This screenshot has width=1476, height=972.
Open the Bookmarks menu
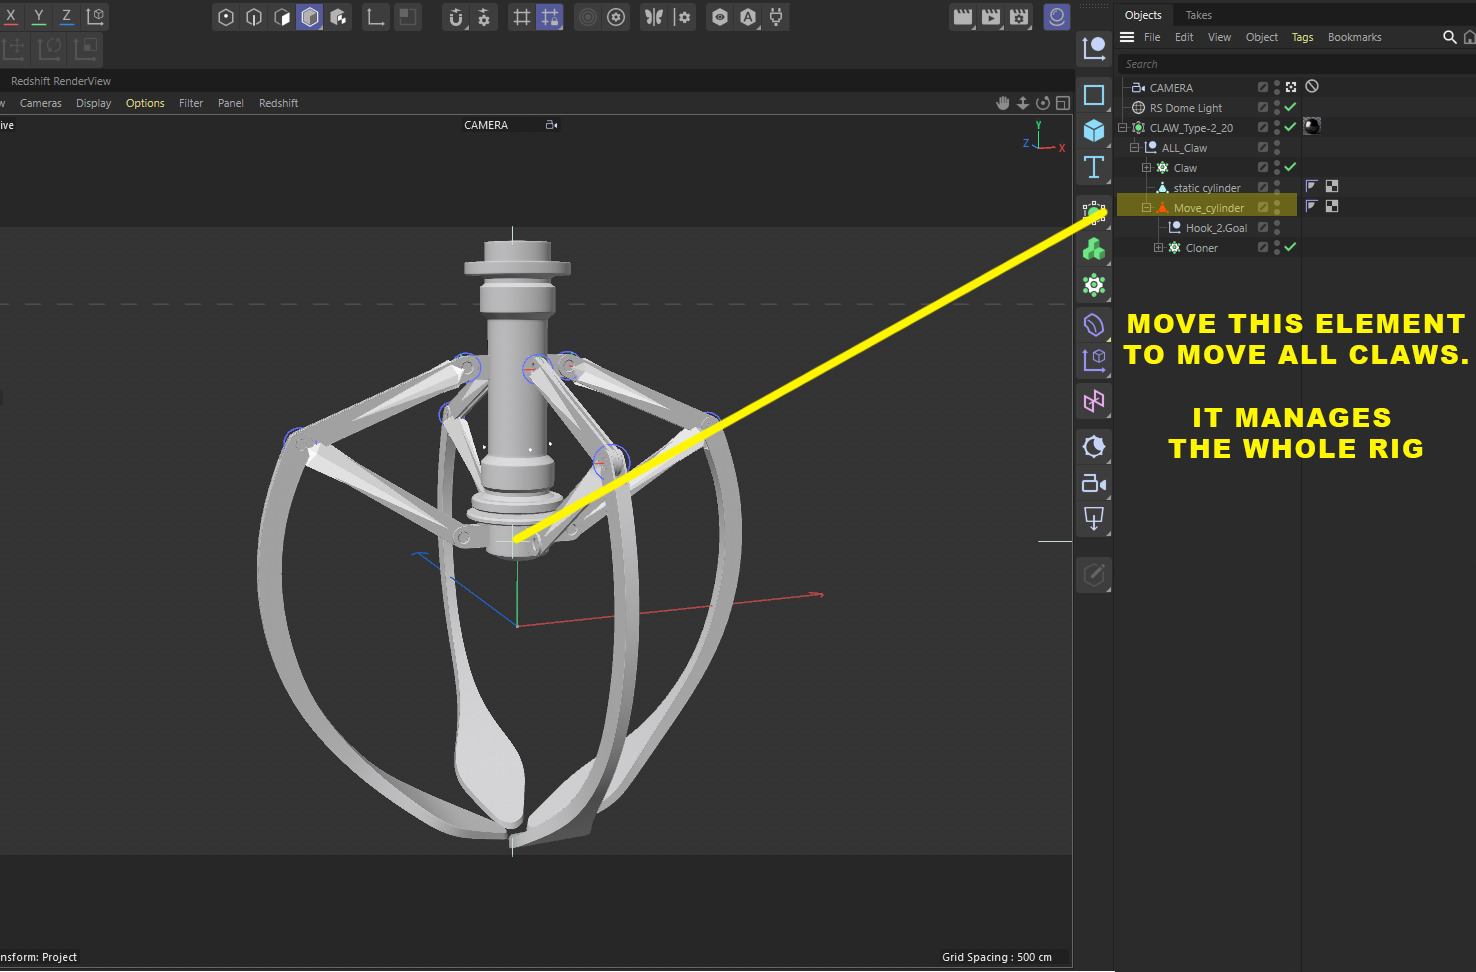(1355, 37)
